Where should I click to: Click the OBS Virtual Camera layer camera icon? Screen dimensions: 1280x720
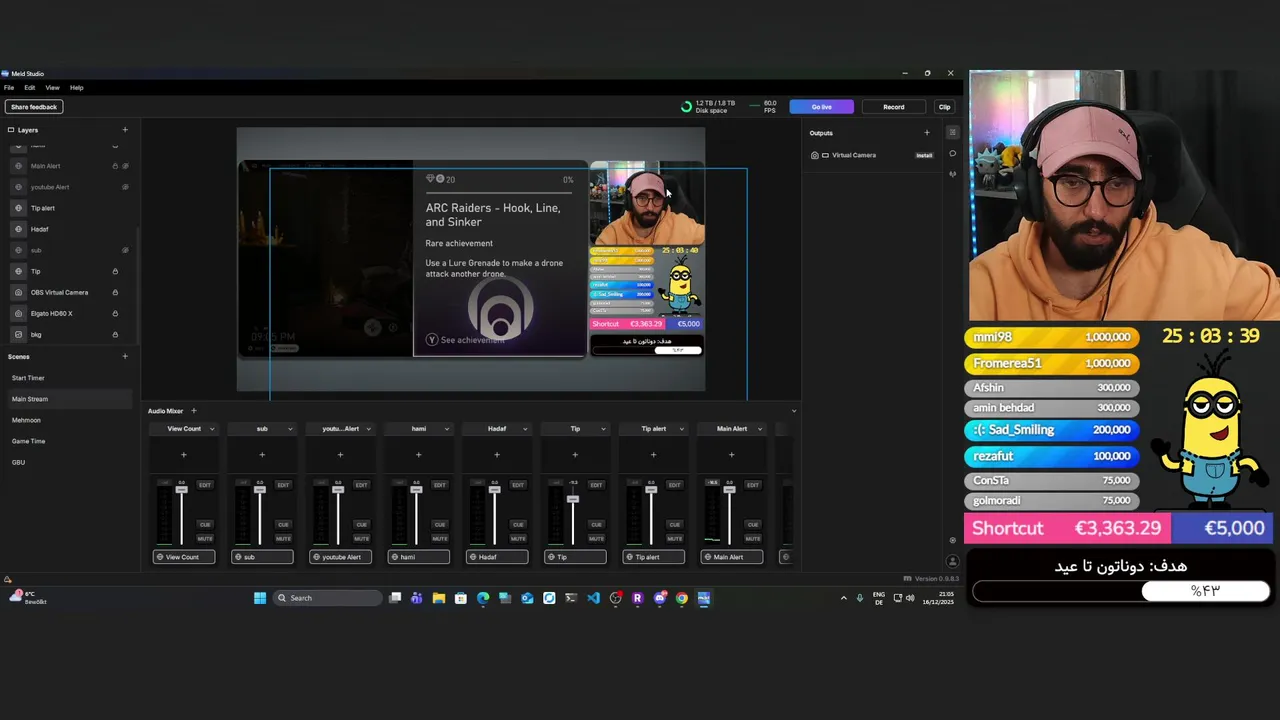18,292
